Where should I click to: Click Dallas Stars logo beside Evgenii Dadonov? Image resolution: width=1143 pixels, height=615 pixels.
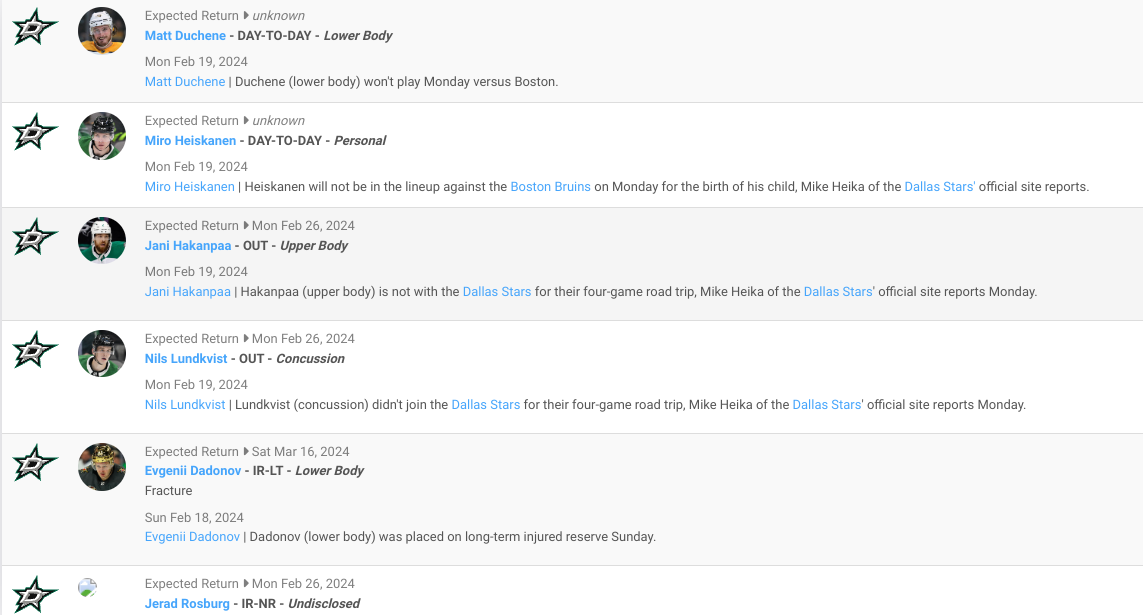[35, 463]
